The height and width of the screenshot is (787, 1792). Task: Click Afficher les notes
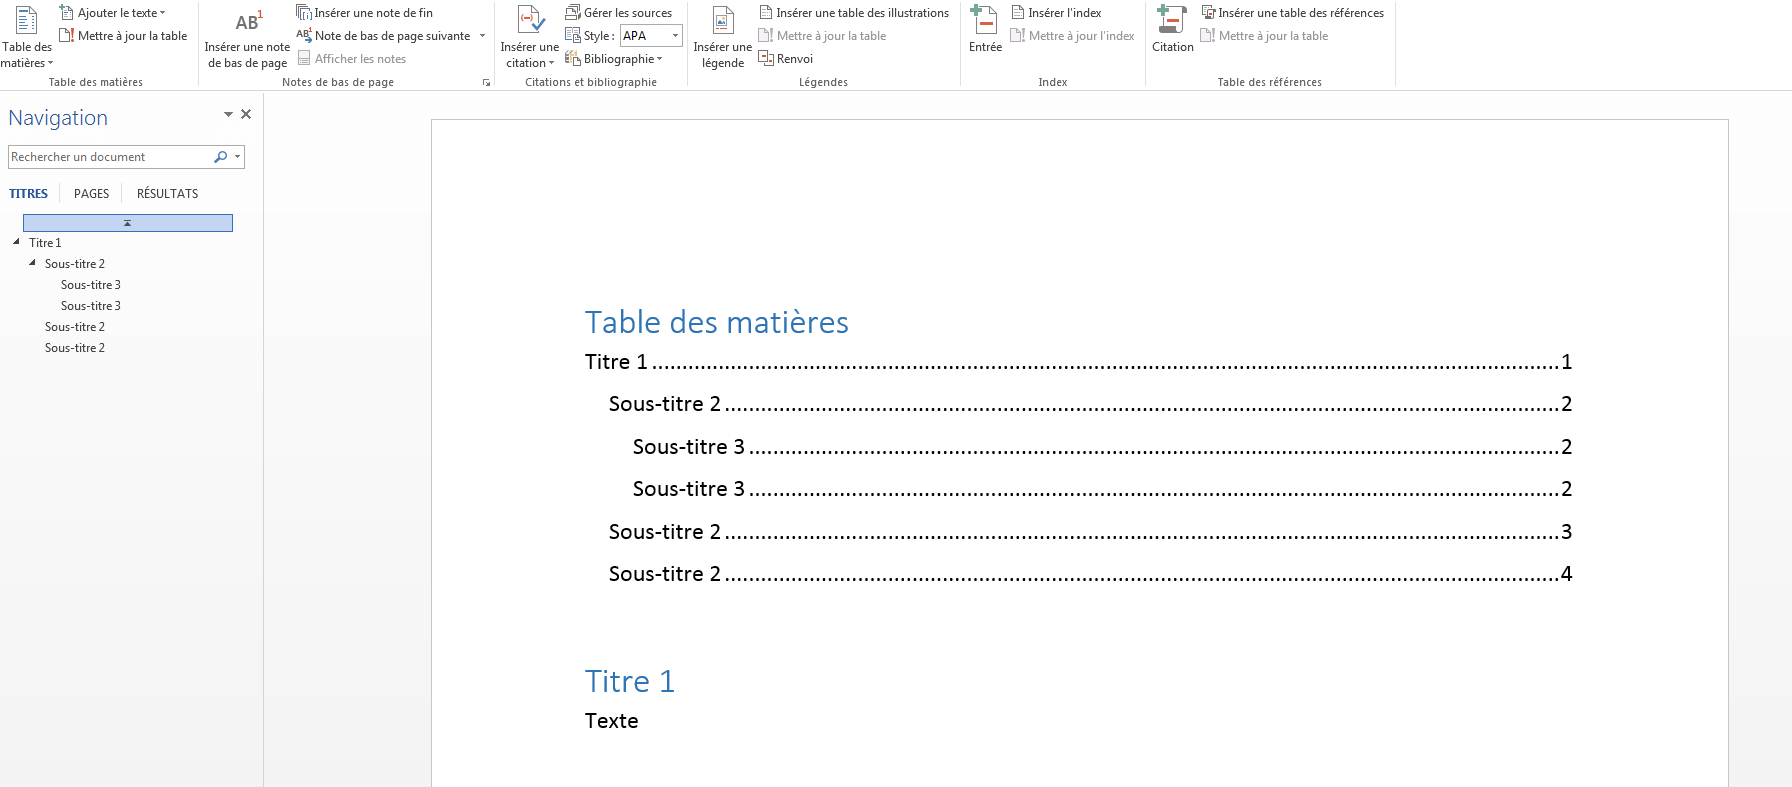tap(351, 59)
